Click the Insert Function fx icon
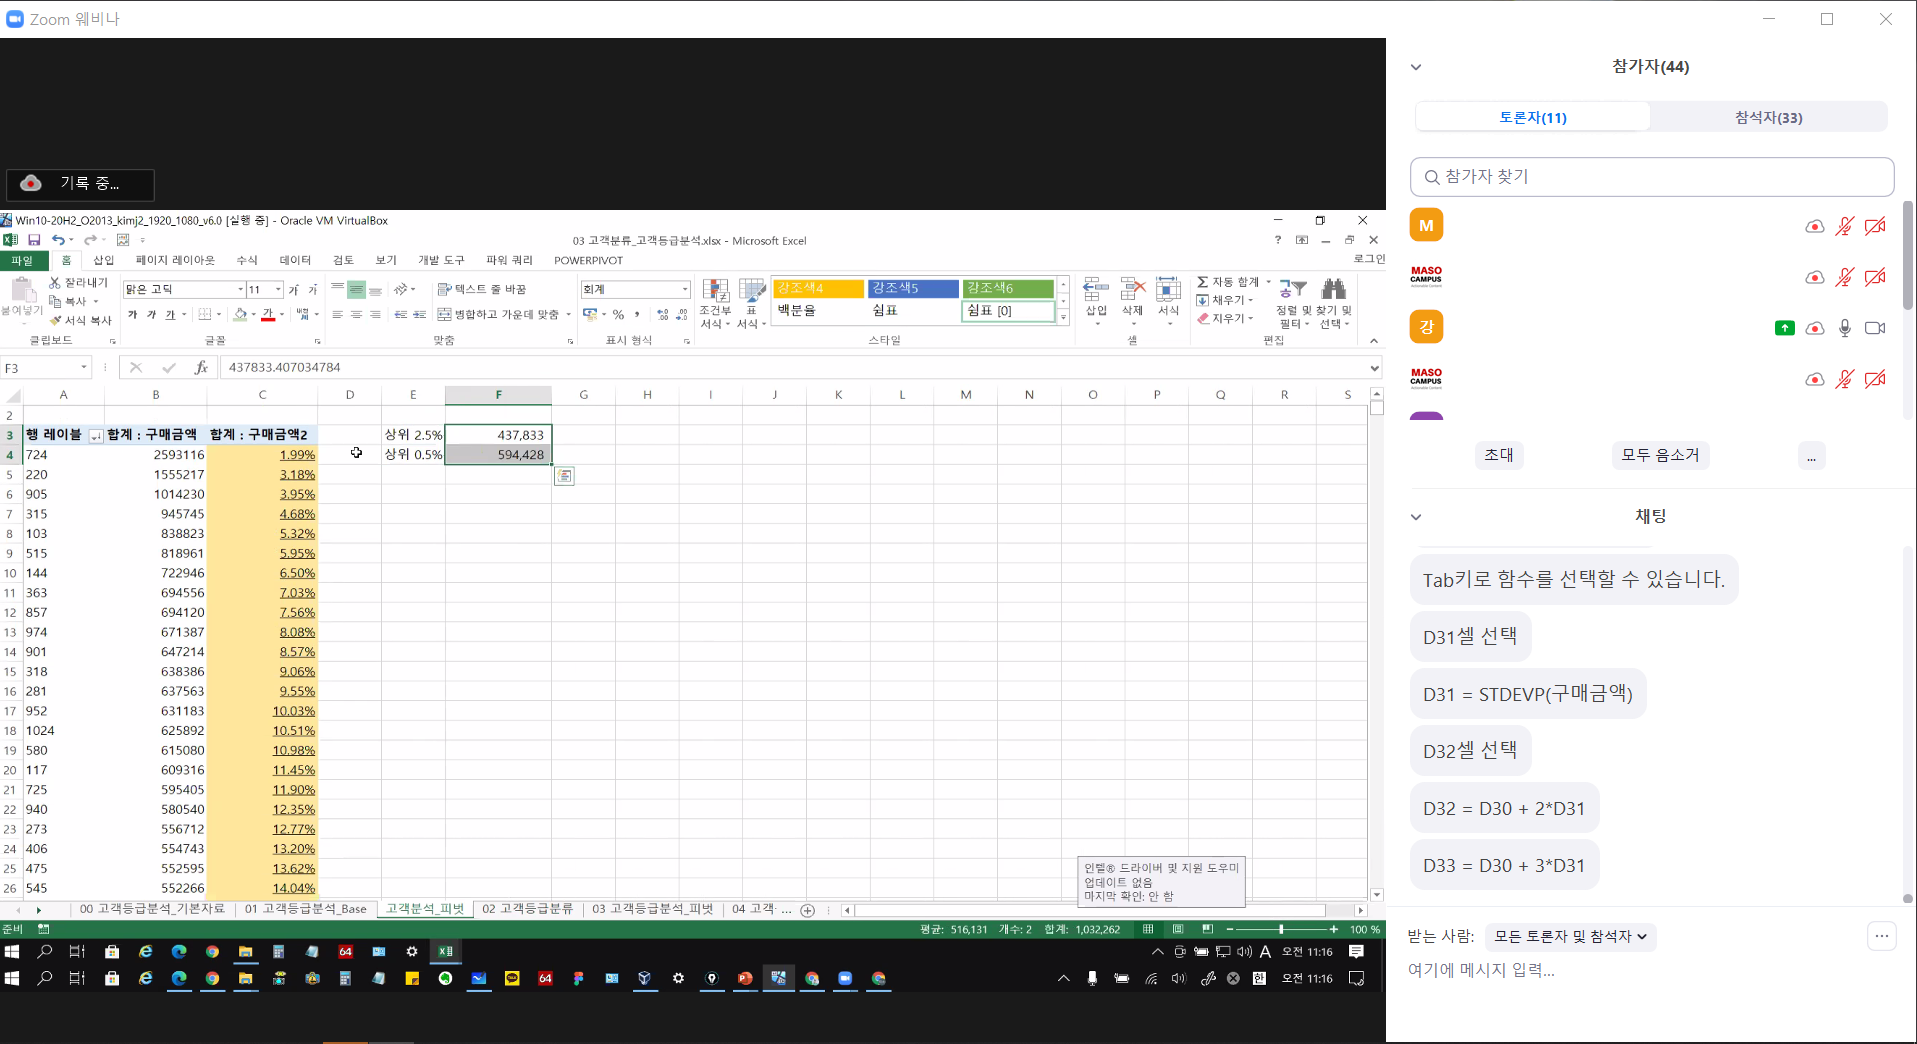The width and height of the screenshot is (1917, 1044). [x=201, y=367]
